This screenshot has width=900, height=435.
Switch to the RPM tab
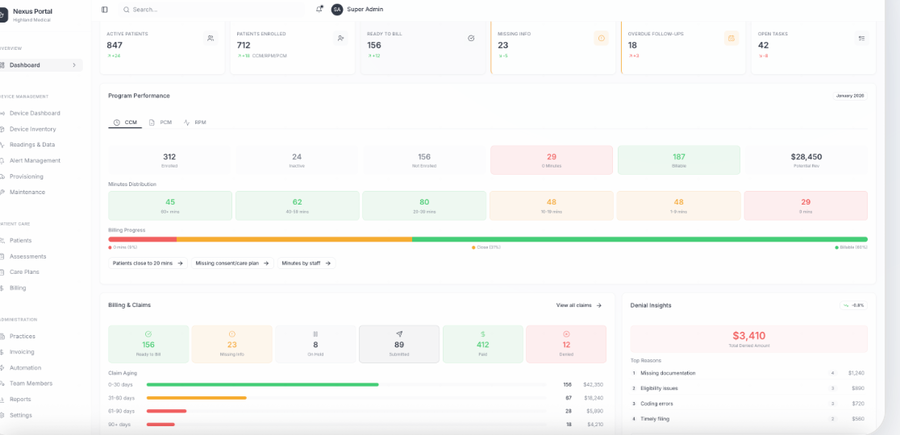(x=195, y=122)
